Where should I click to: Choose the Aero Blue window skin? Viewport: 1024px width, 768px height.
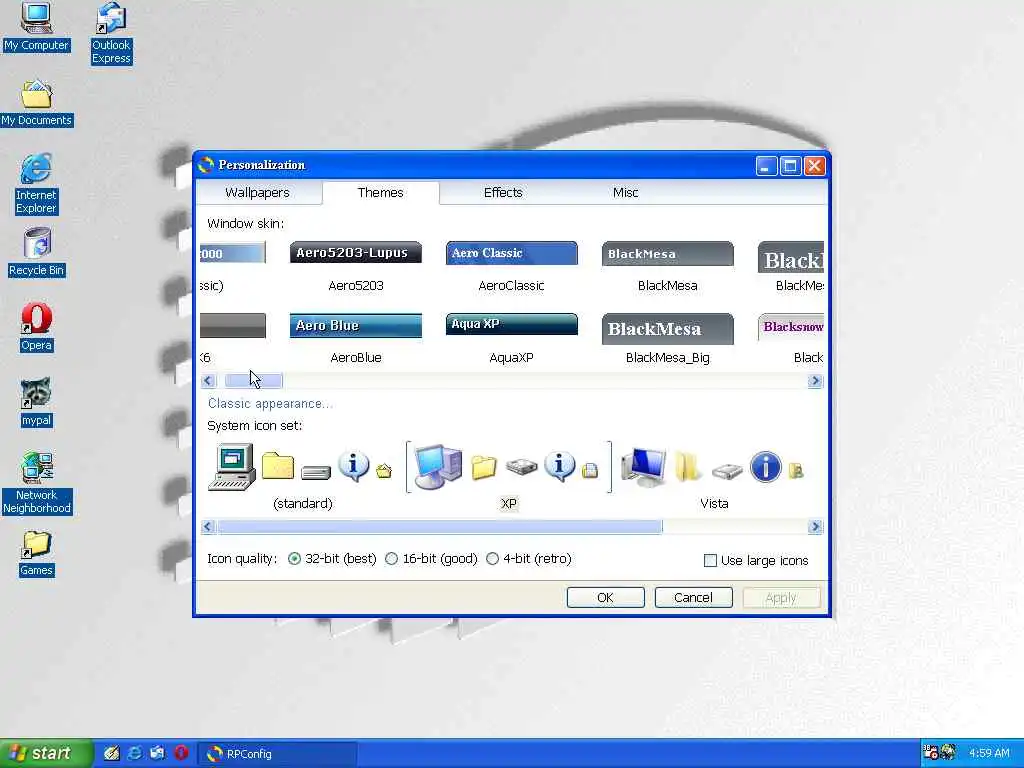pyautogui.click(x=356, y=338)
